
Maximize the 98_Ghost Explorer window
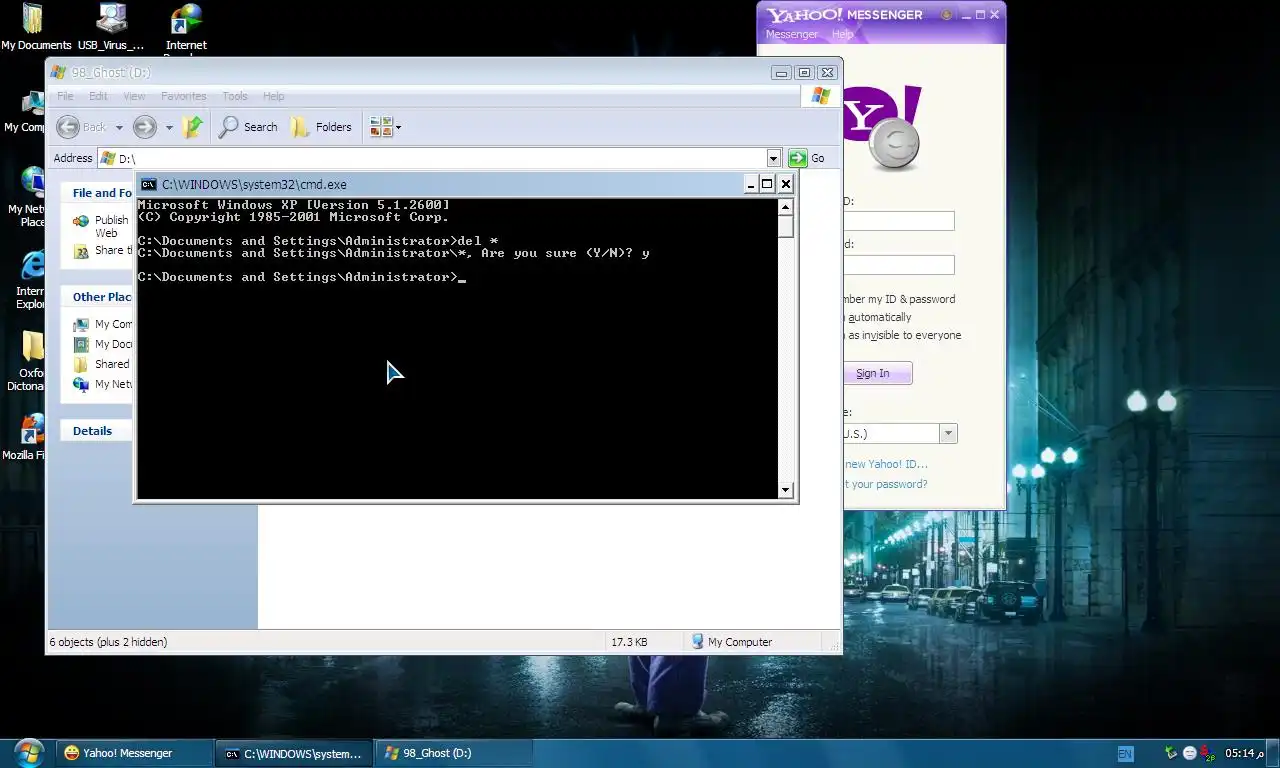pos(804,72)
